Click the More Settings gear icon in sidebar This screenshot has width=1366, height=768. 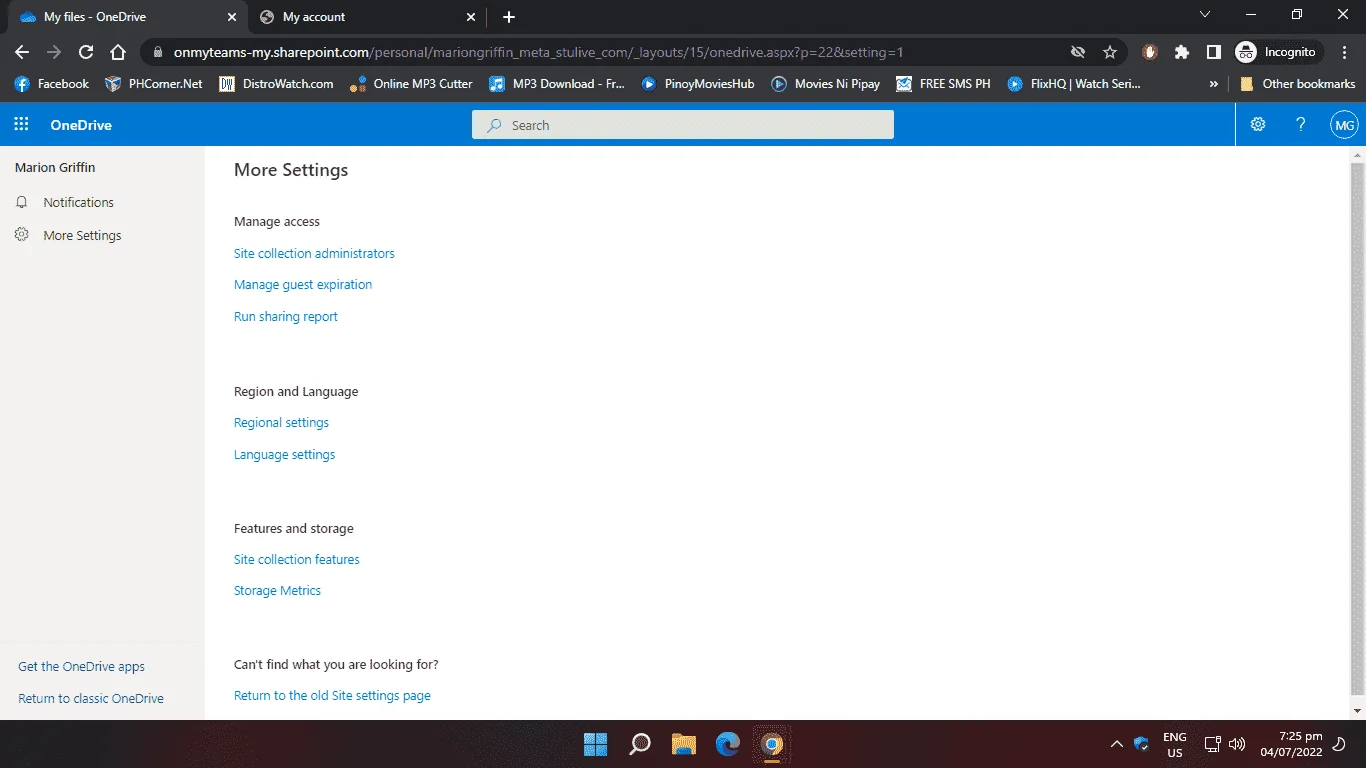[22, 235]
